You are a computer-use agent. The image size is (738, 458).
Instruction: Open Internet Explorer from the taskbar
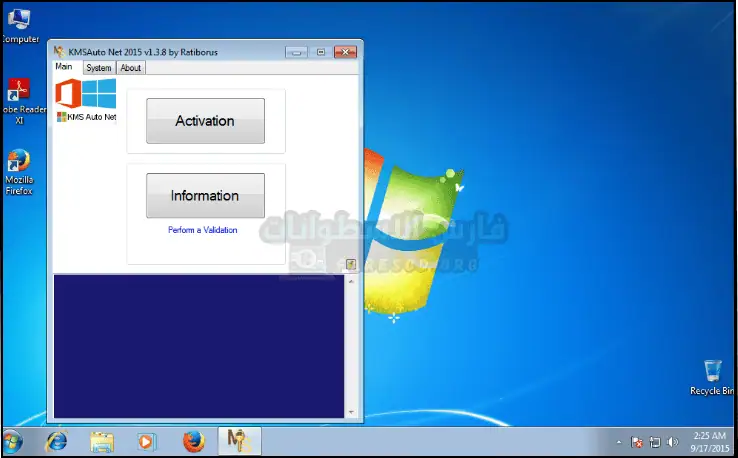pos(56,440)
